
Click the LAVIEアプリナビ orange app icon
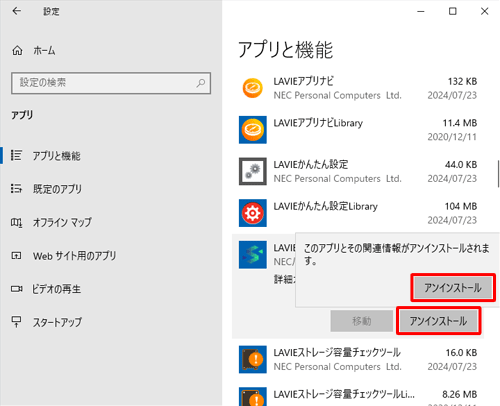point(253,88)
